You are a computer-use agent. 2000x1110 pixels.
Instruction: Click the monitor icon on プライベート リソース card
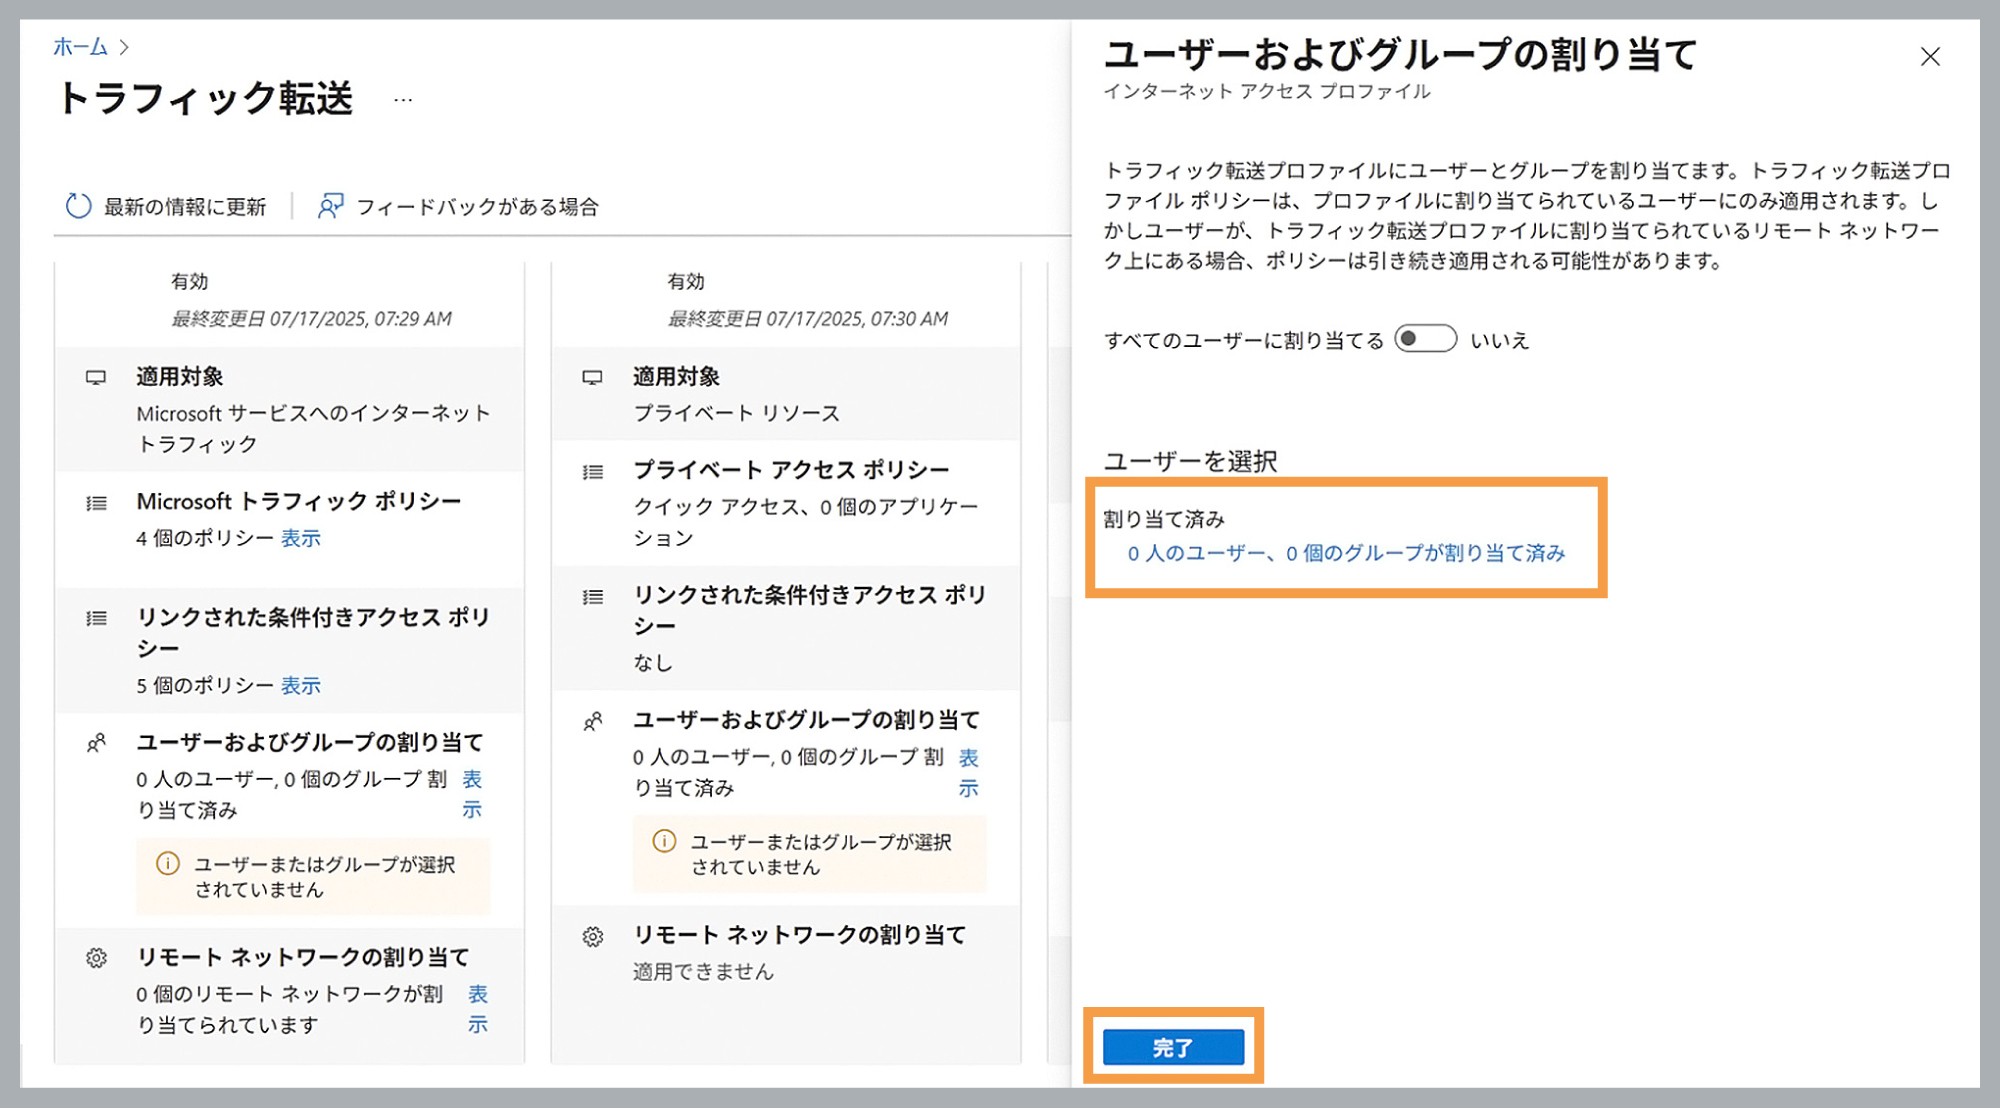click(x=595, y=378)
